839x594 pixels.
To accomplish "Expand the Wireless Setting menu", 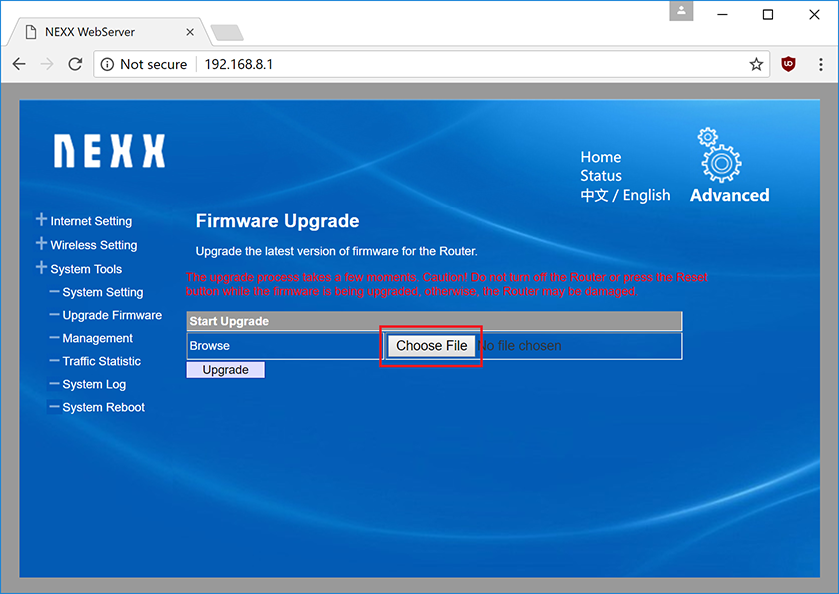I will click(87, 245).
